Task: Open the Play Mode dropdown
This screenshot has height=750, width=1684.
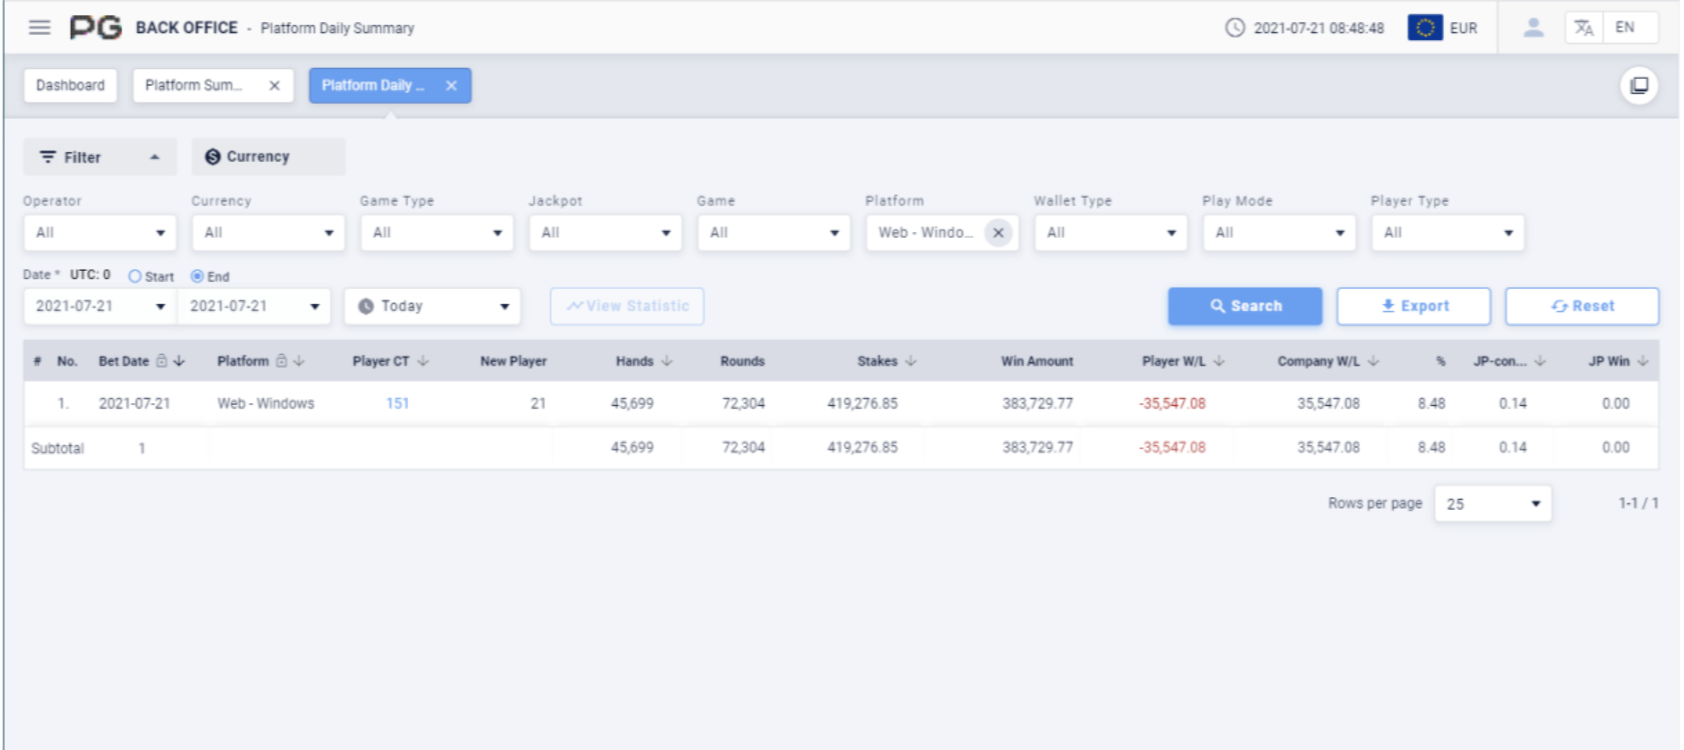Action: 1279,233
